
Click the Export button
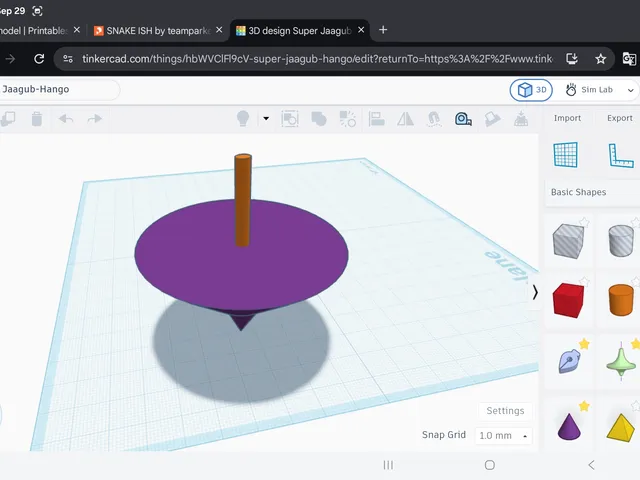620,118
